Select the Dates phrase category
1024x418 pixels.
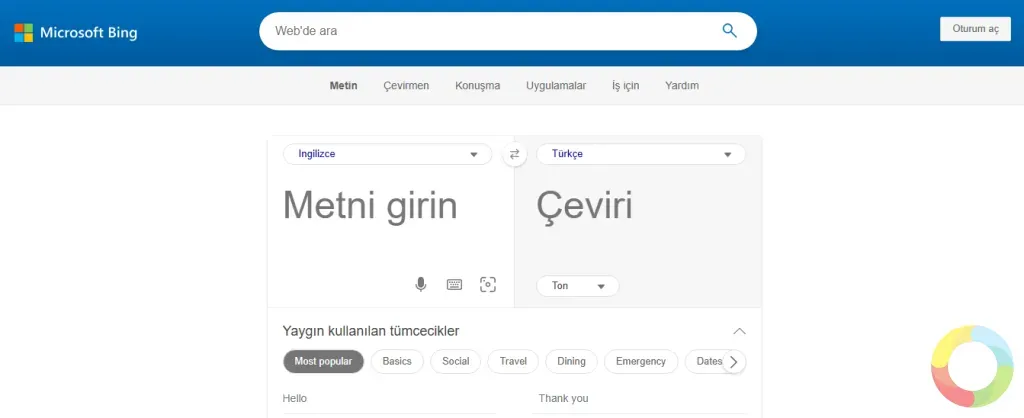(x=707, y=361)
